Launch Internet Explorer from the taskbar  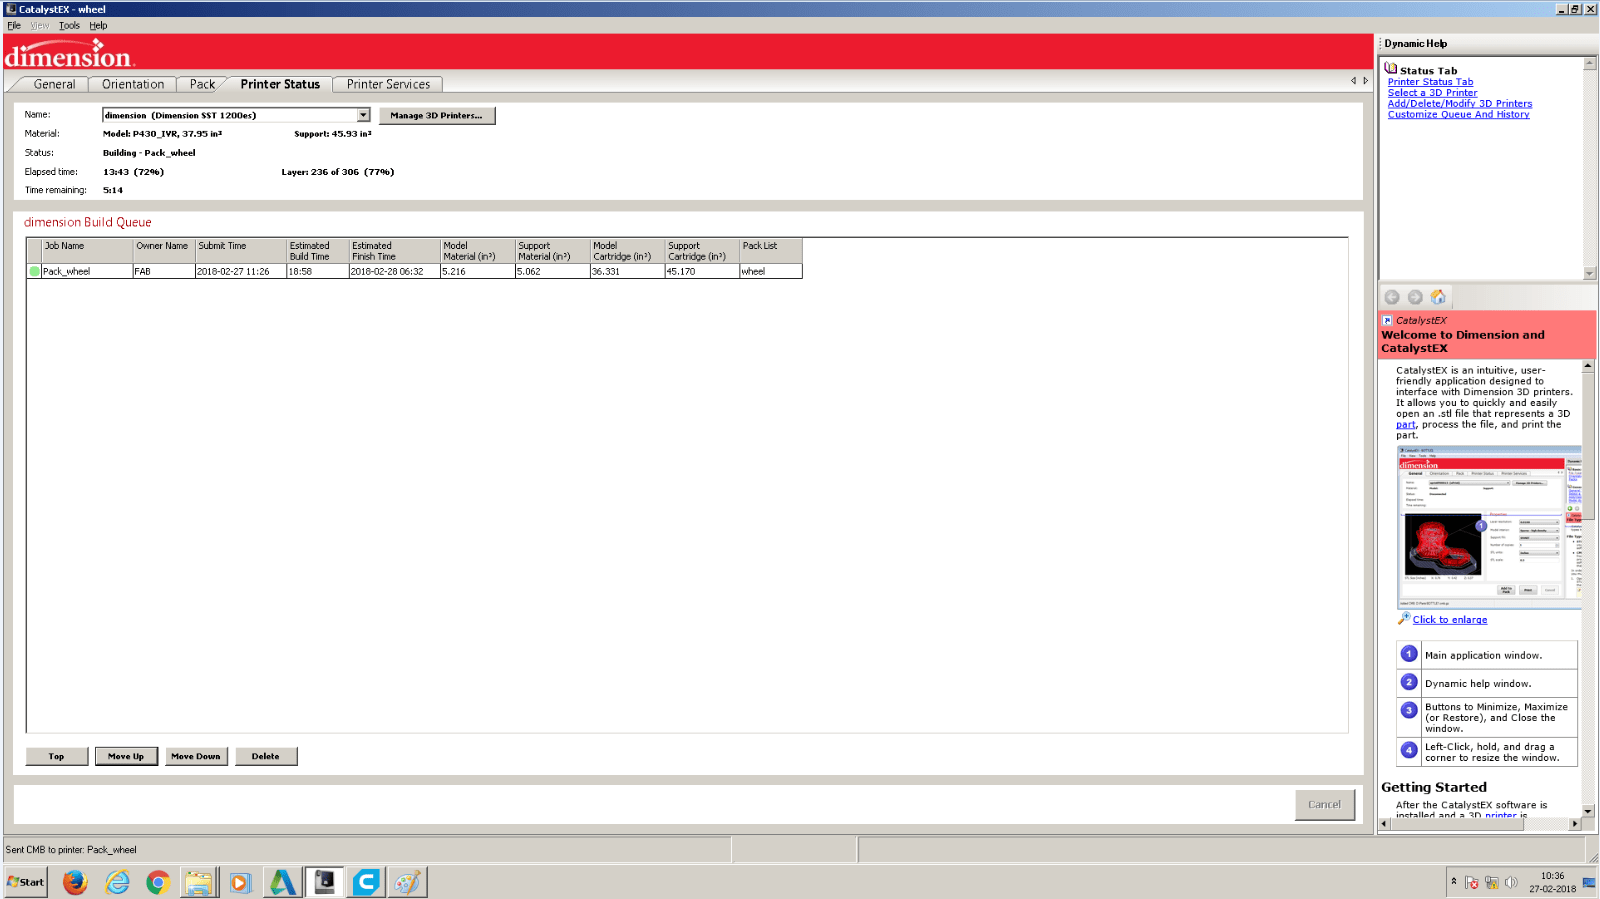point(117,882)
